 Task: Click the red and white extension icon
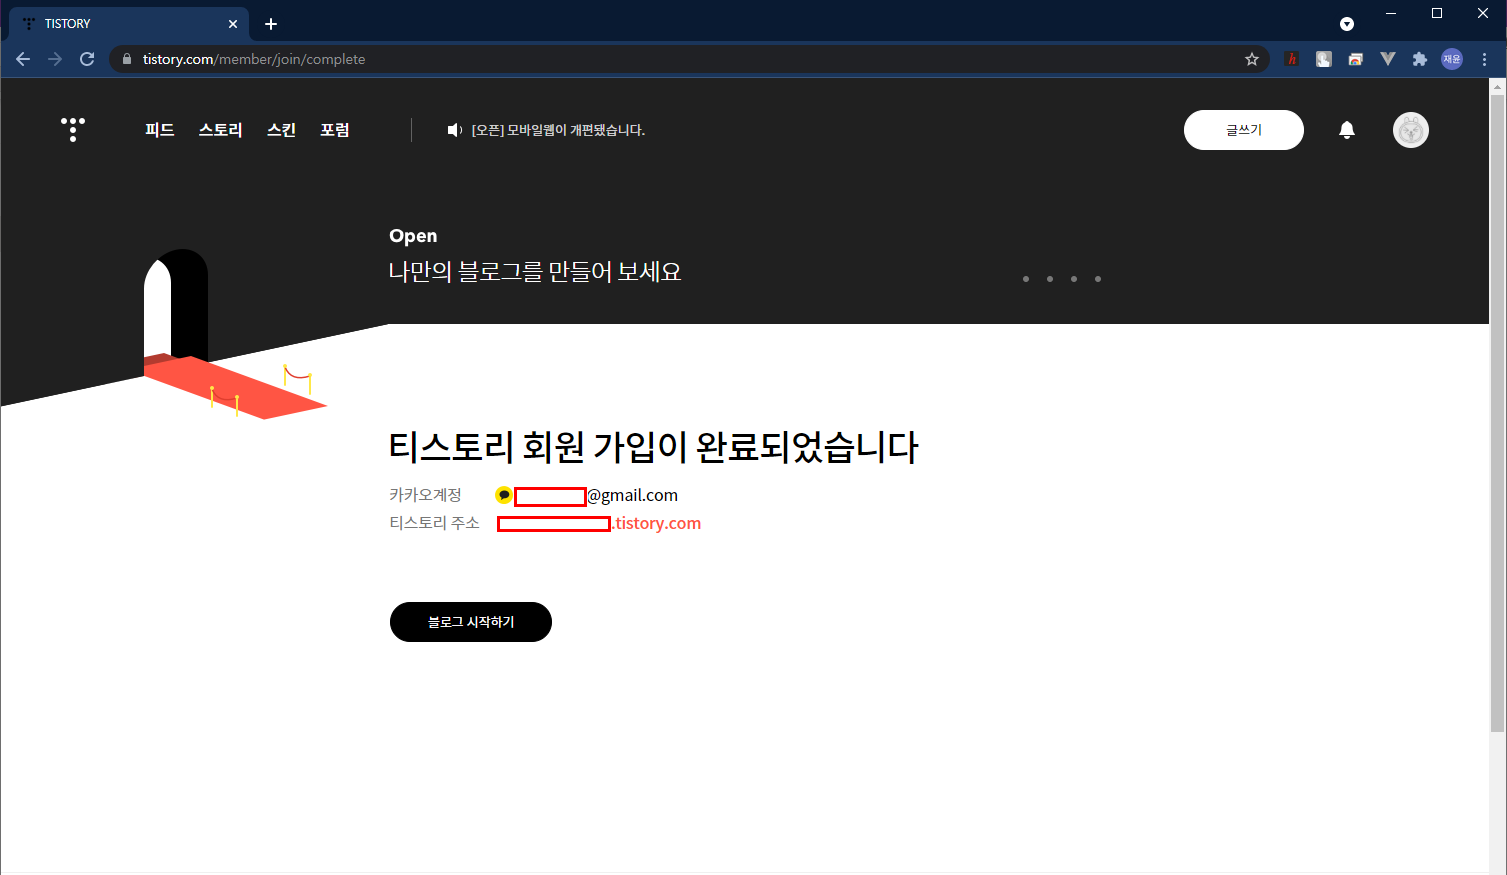tap(1355, 59)
